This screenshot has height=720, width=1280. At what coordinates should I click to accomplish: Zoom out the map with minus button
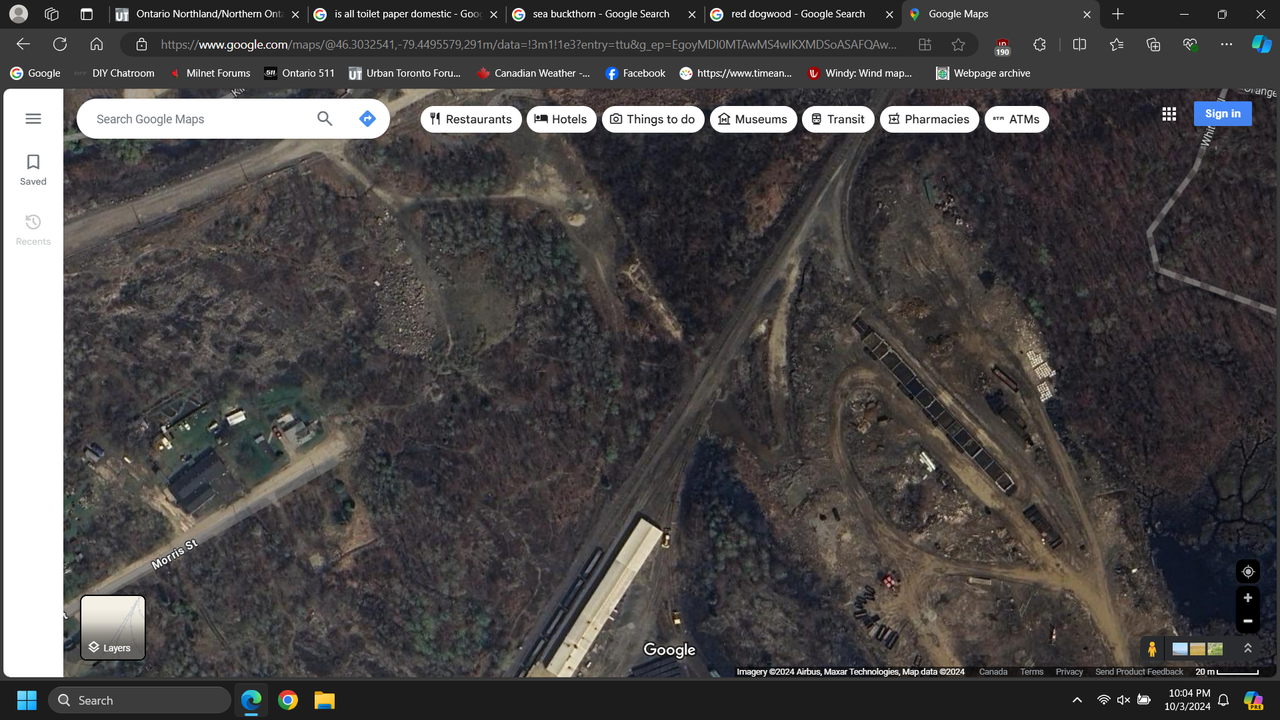[x=1247, y=622]
